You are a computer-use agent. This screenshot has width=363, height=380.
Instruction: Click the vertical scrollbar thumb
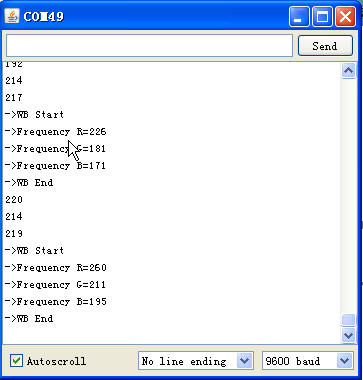tap(348, 320)
